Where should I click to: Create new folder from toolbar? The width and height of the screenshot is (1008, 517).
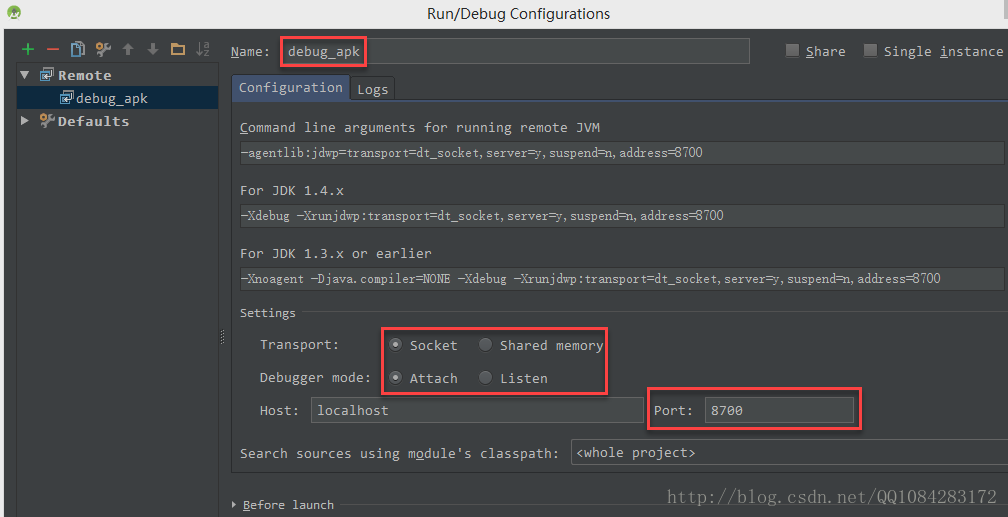tap(178, 49)
